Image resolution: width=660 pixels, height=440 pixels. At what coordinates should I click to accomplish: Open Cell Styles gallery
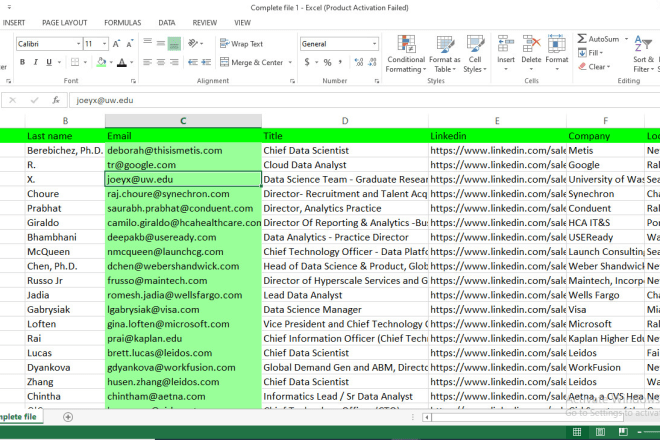click(475, 54)
